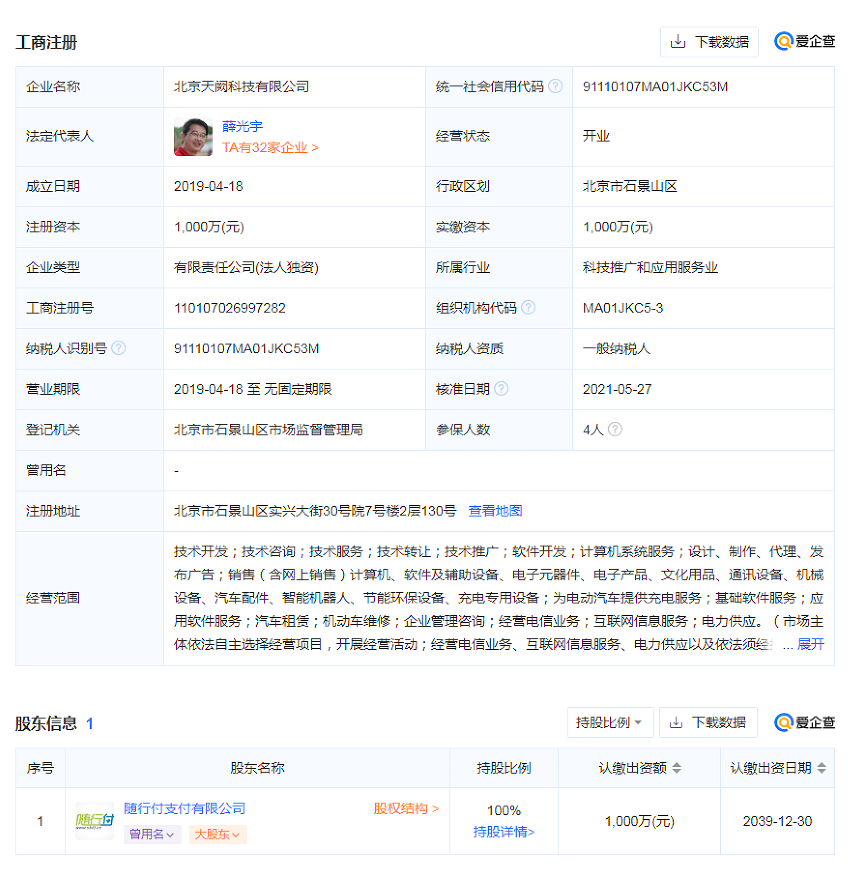This screenshot has width=848, height=871.
Task: Sort by 认缴出资日期 column arrows
Action: coord(821,768)
